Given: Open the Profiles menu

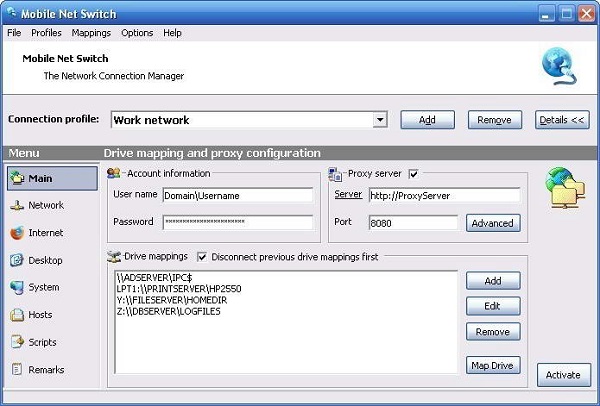Looking at the screenshot, I should tap(46, 33).
